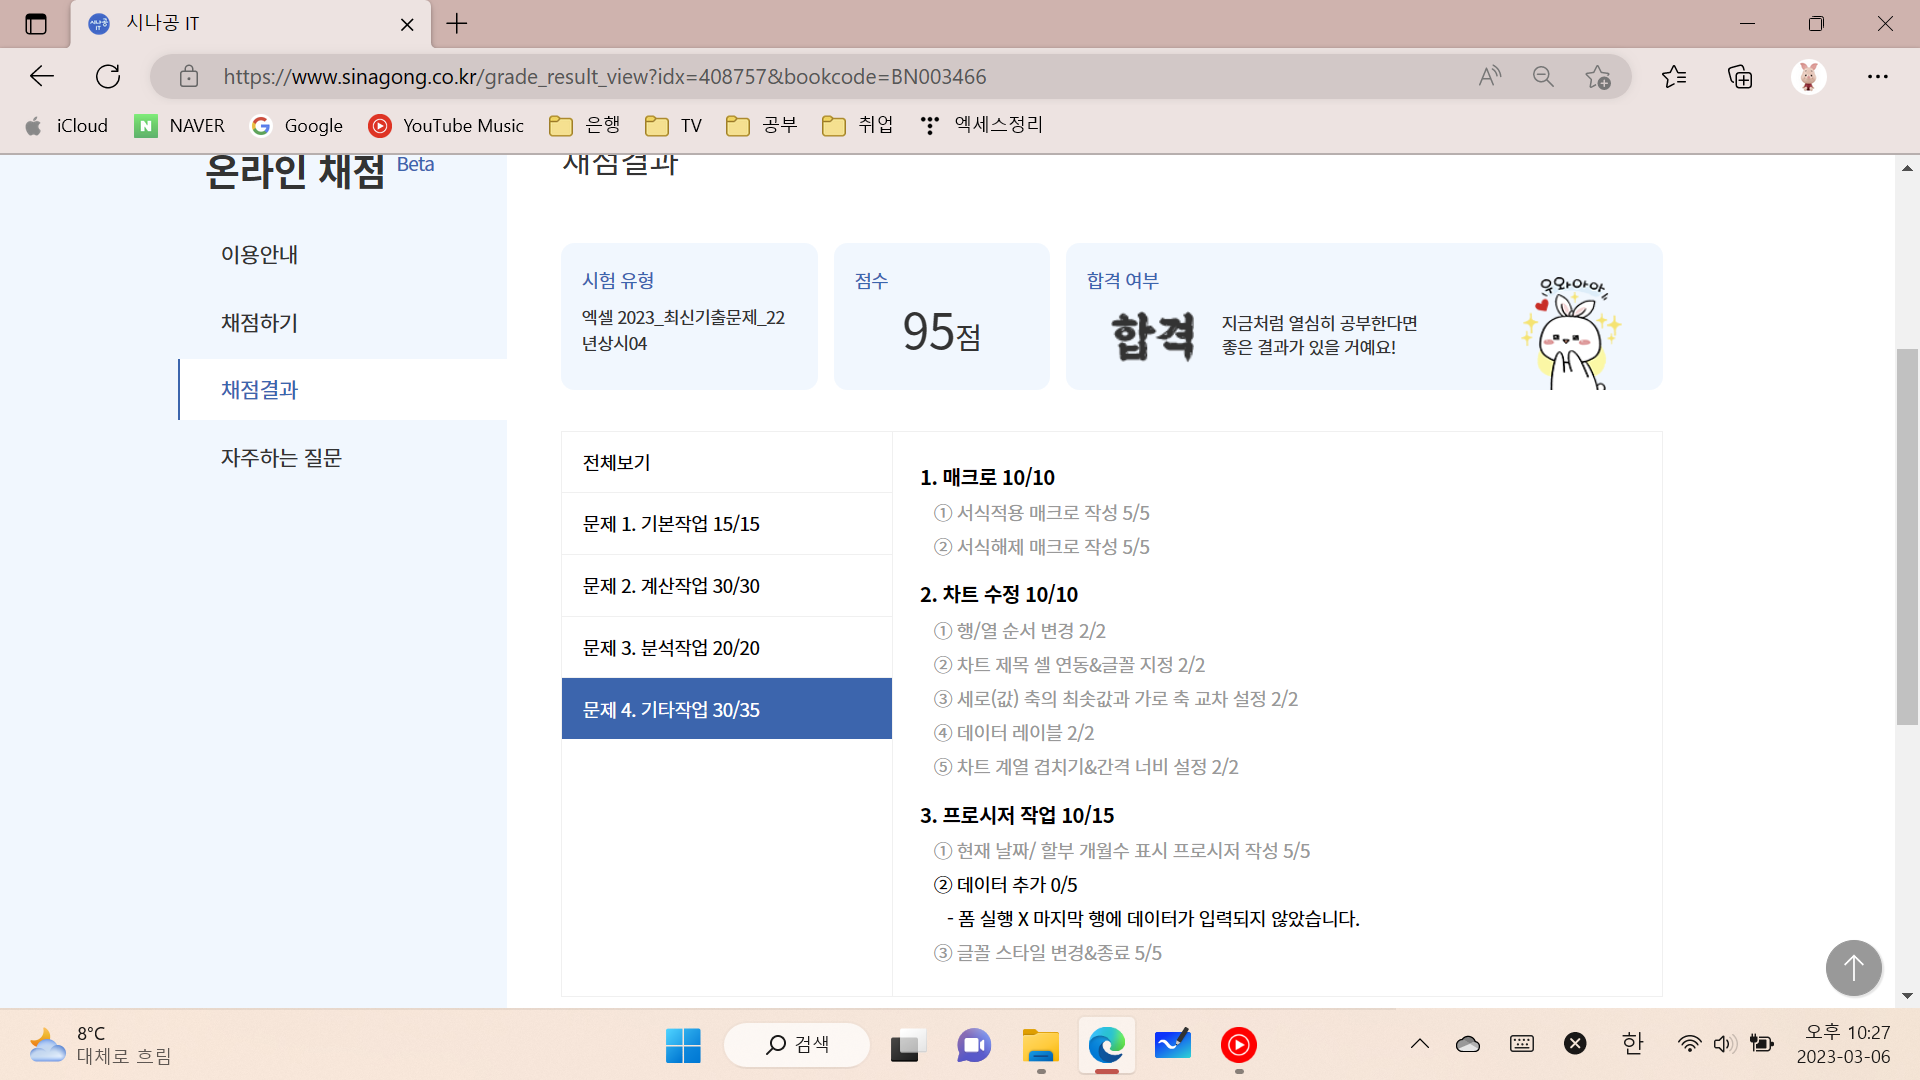Open browser settings and more menu
Image resolution: width=1920 pixels, height=1080 pixels.
[1877, 76]
